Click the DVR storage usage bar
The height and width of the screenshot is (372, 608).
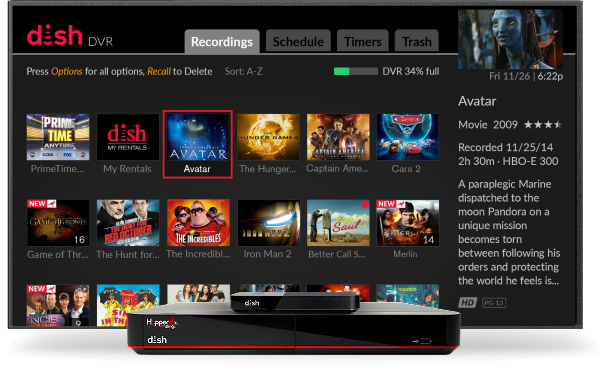click(x=356, y=71)
